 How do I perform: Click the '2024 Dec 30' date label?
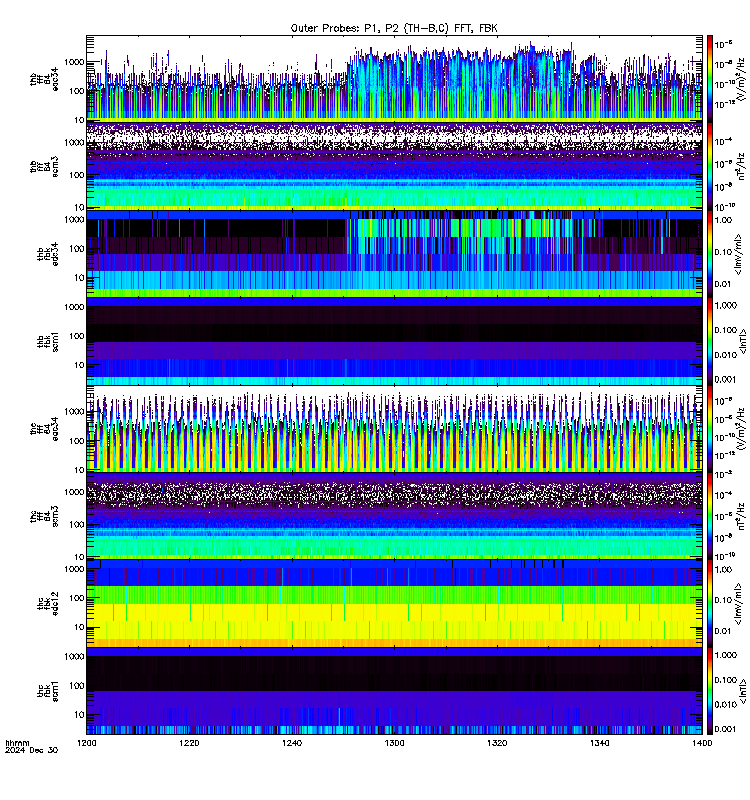click(32, 750)
